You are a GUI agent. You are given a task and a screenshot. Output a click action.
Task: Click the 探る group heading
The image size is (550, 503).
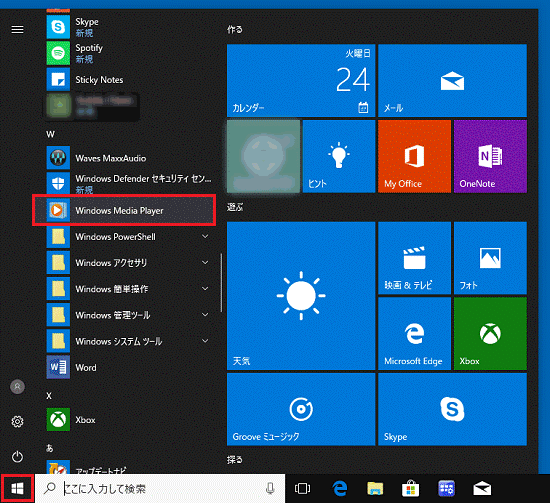pos(234,459)
